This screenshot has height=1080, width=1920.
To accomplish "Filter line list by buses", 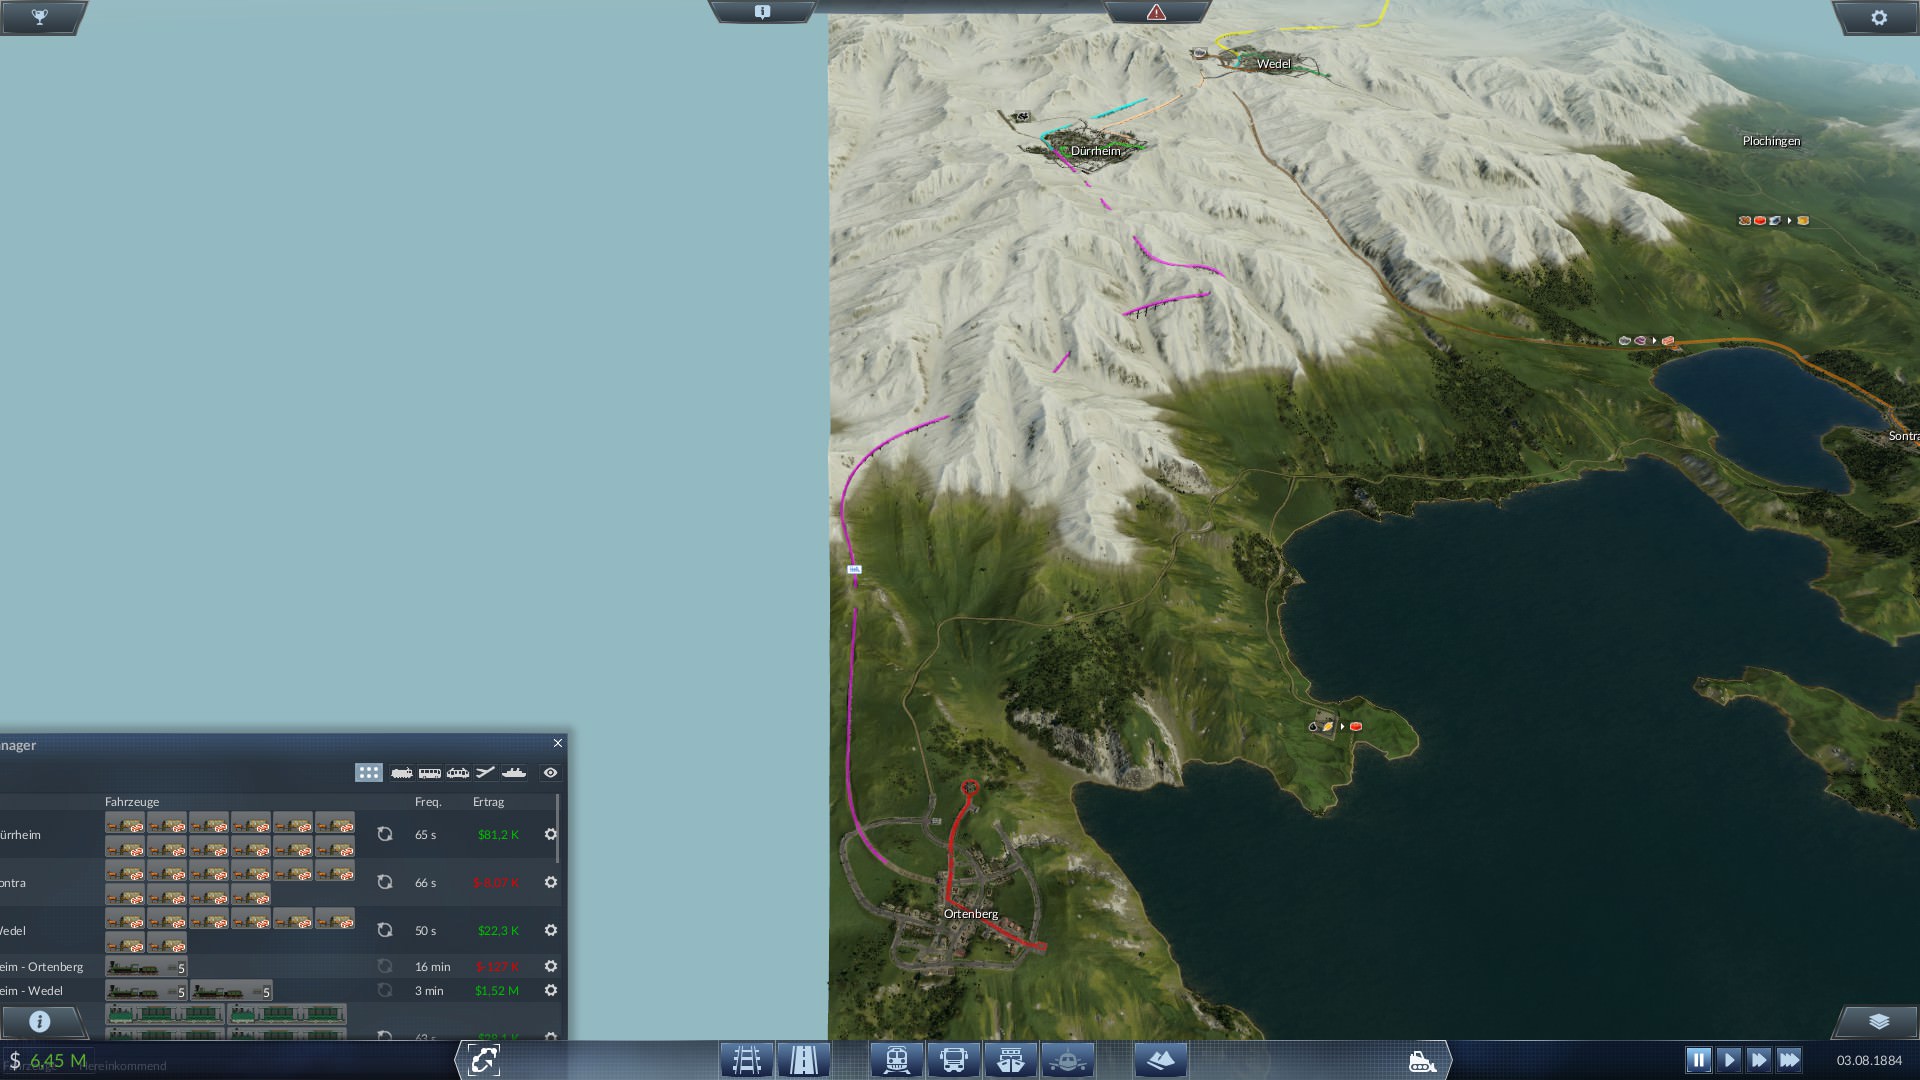I will click(430, 773).
